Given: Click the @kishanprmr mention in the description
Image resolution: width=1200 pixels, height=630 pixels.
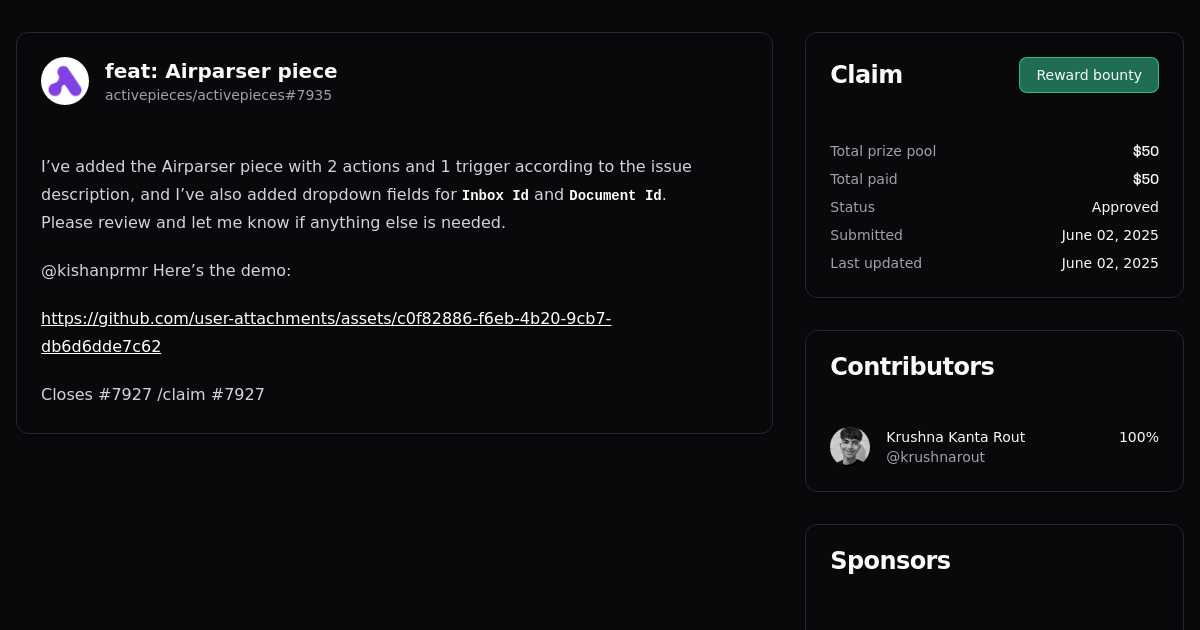Looking at the screenshot, I should coord(94,270).
